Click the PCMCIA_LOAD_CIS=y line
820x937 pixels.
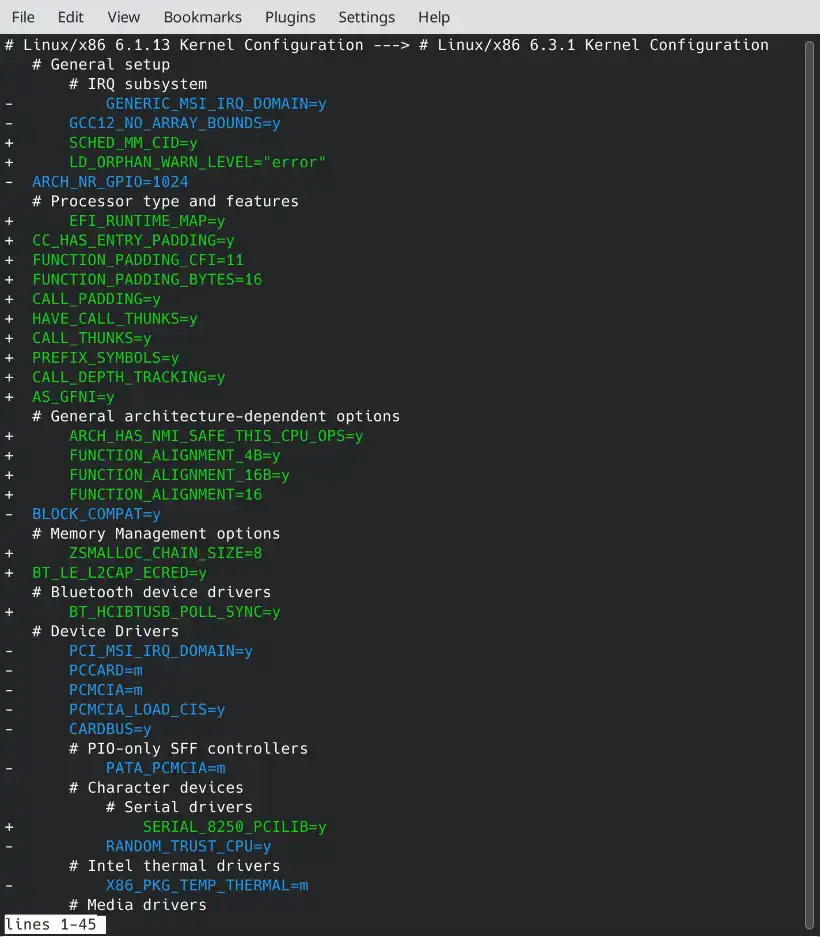click(147, 710)
